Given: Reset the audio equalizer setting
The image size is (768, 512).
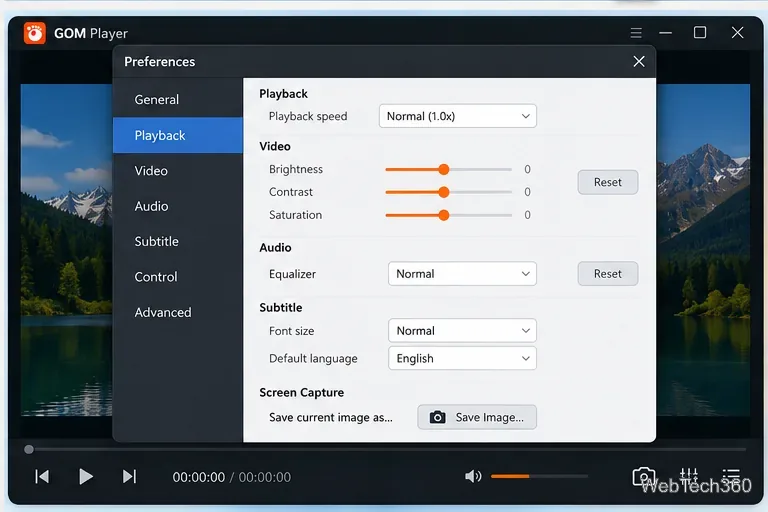Looking at the screenshot, I should tap(608, 273).
